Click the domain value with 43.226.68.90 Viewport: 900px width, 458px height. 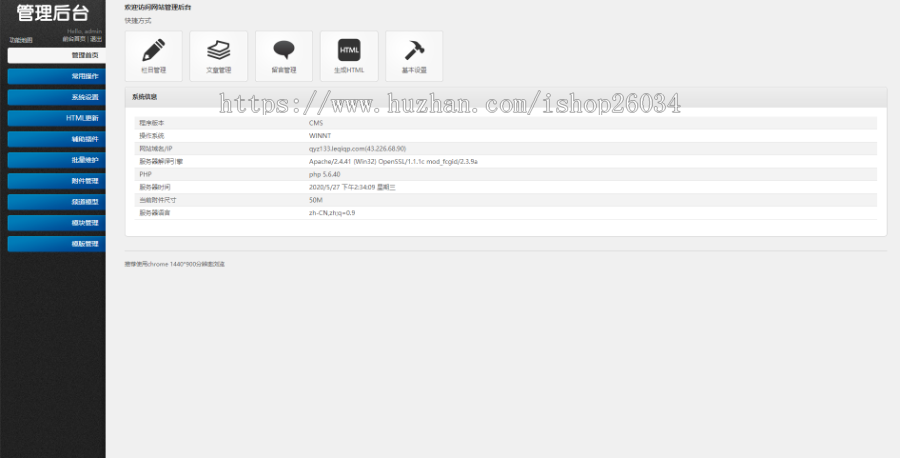357,149
